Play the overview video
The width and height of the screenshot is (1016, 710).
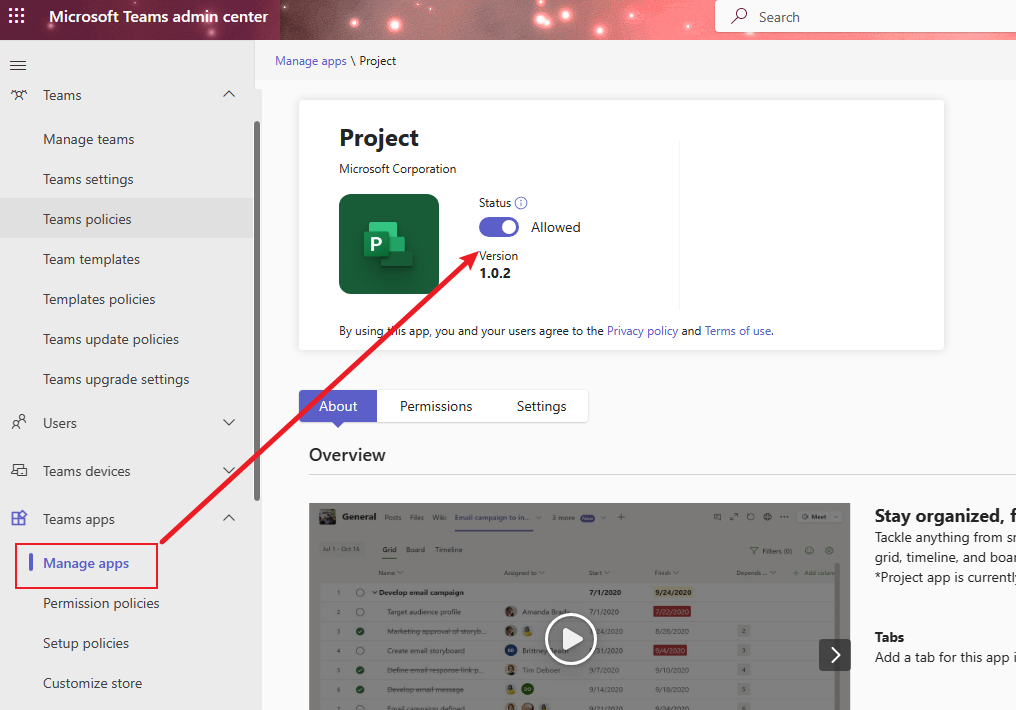point(571,639)
